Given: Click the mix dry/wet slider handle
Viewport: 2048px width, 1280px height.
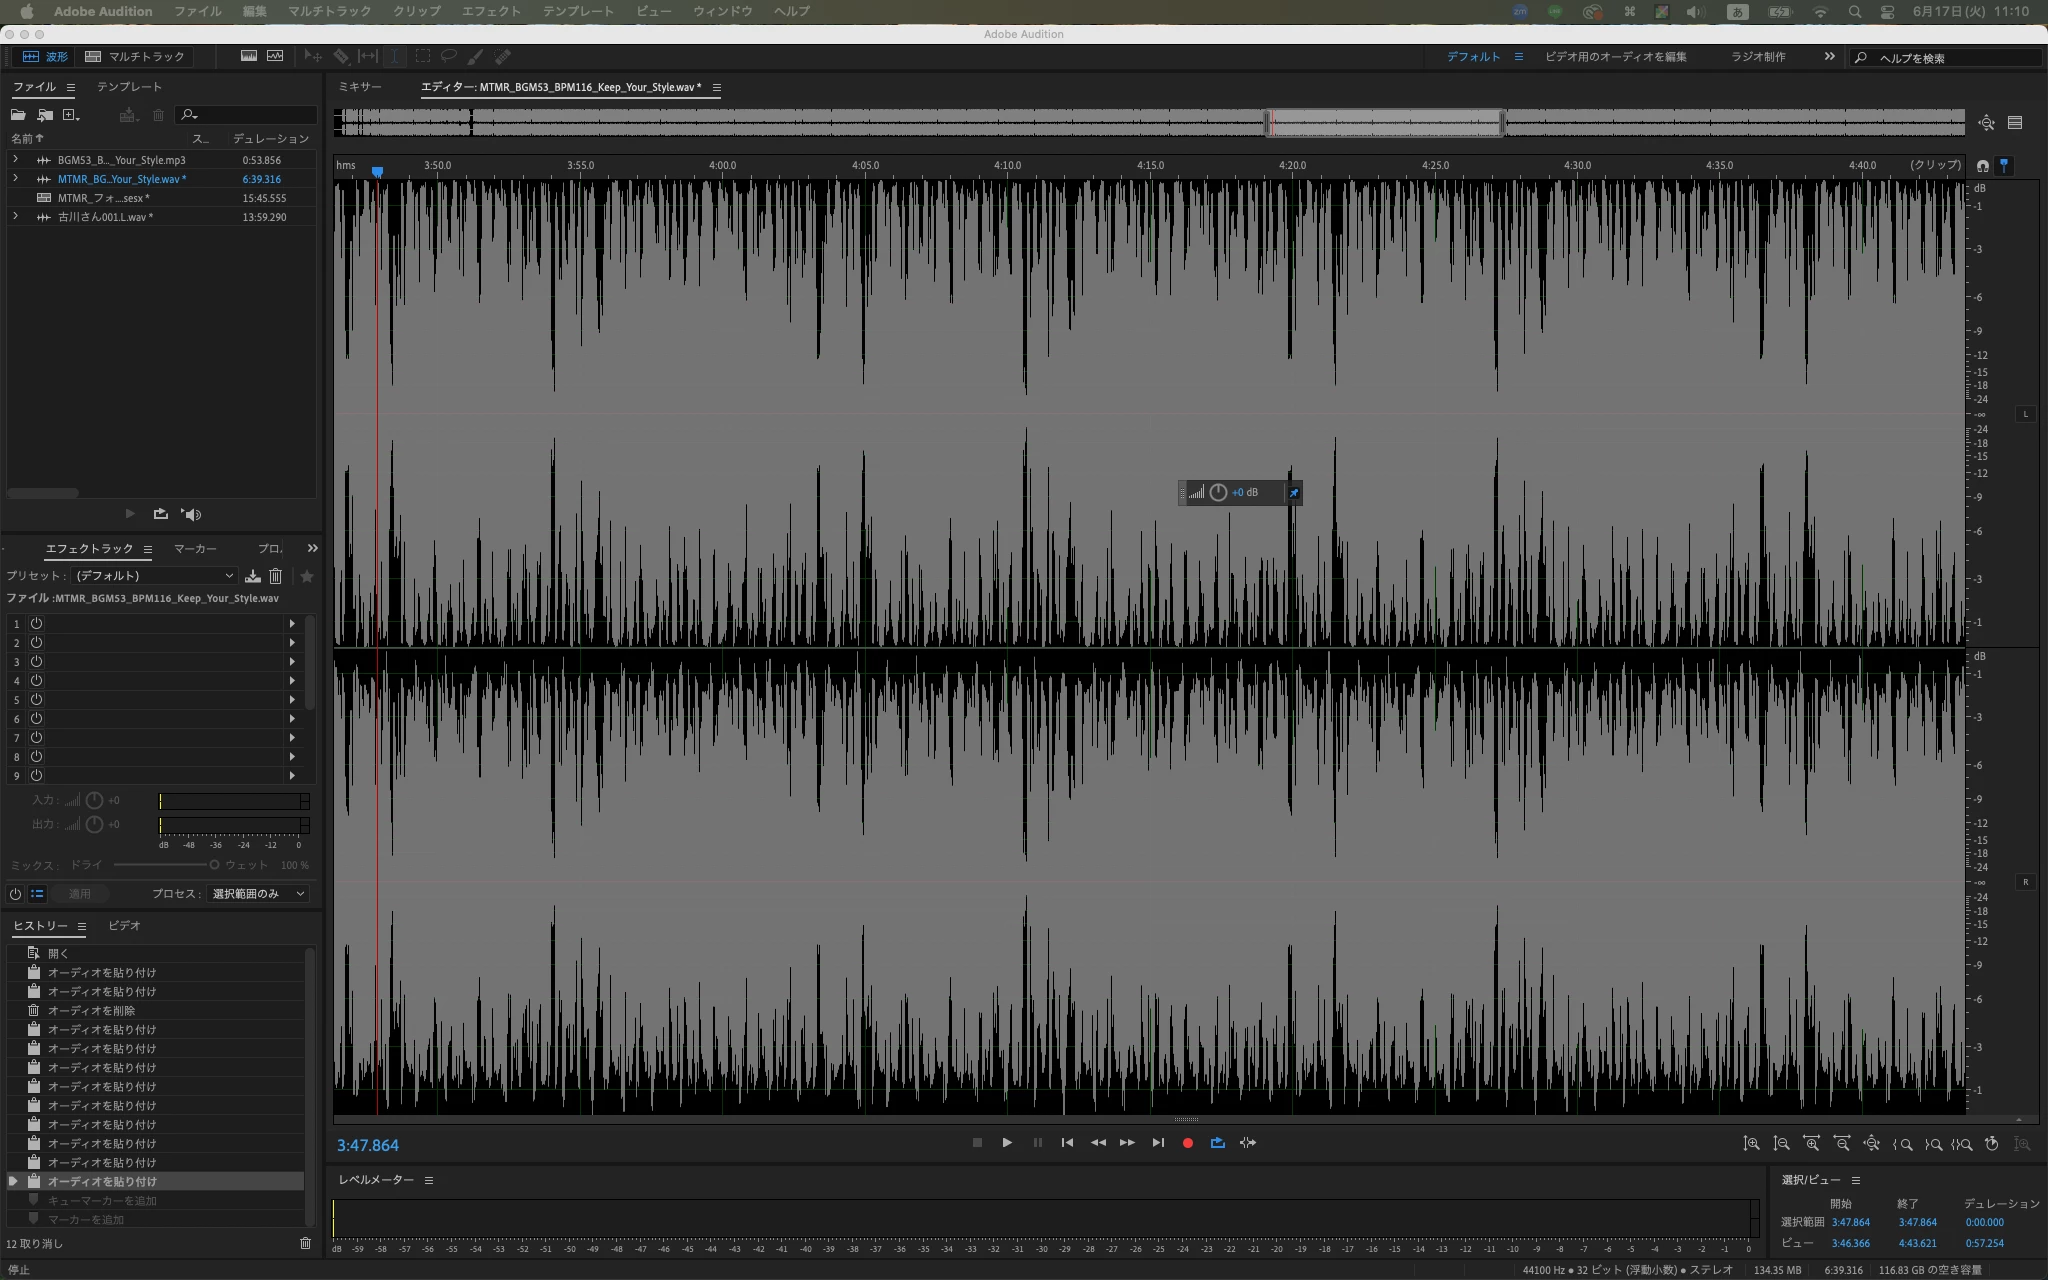Looking at the screenshot, I should [x=214, y=865].
